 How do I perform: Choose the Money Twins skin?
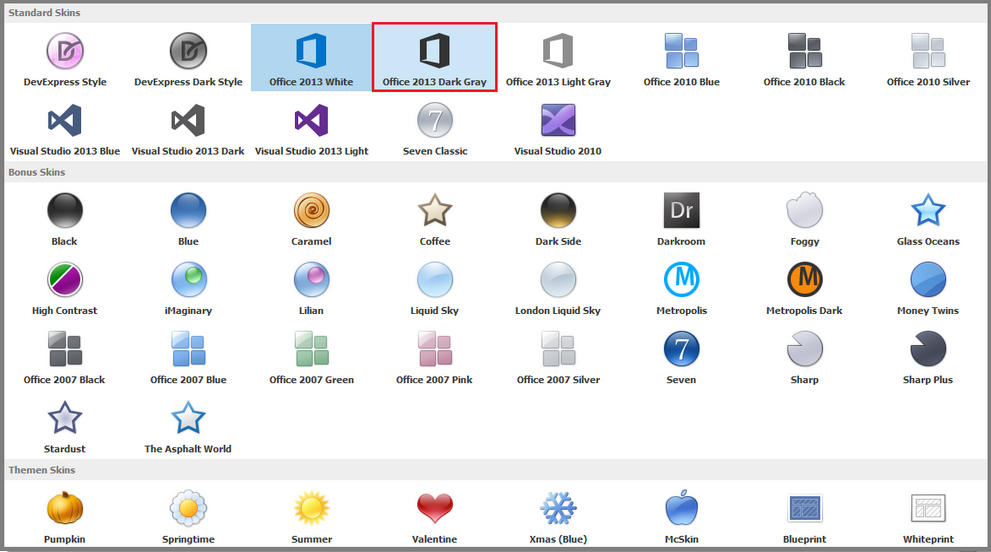click(928, 288)
